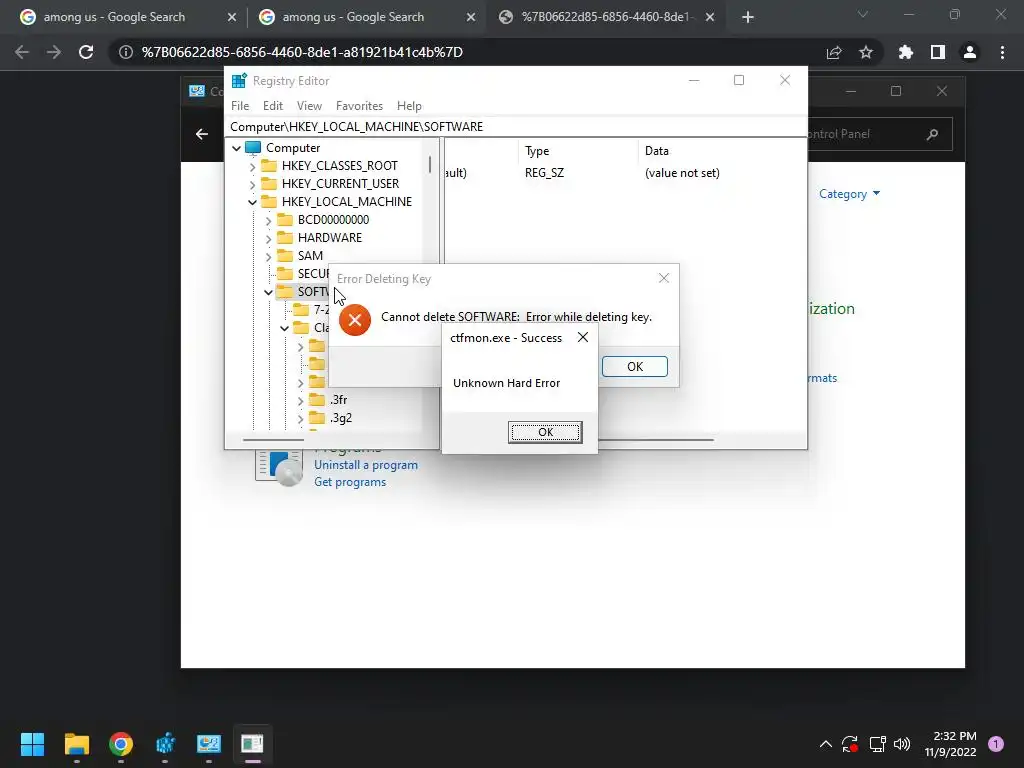This screenshot has height=768, width=1024.
Task: Select the .3g2 key
Action: [x=341, y=418]
